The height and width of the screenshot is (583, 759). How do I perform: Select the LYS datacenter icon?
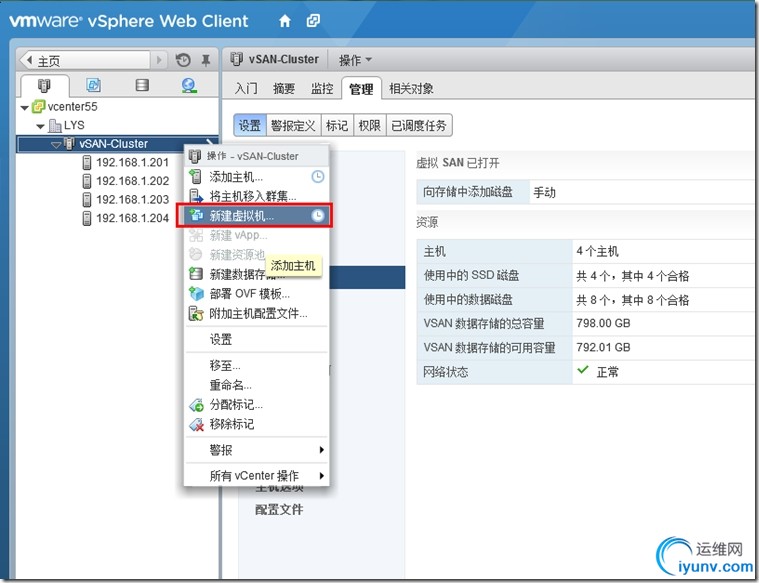(55, 125)
